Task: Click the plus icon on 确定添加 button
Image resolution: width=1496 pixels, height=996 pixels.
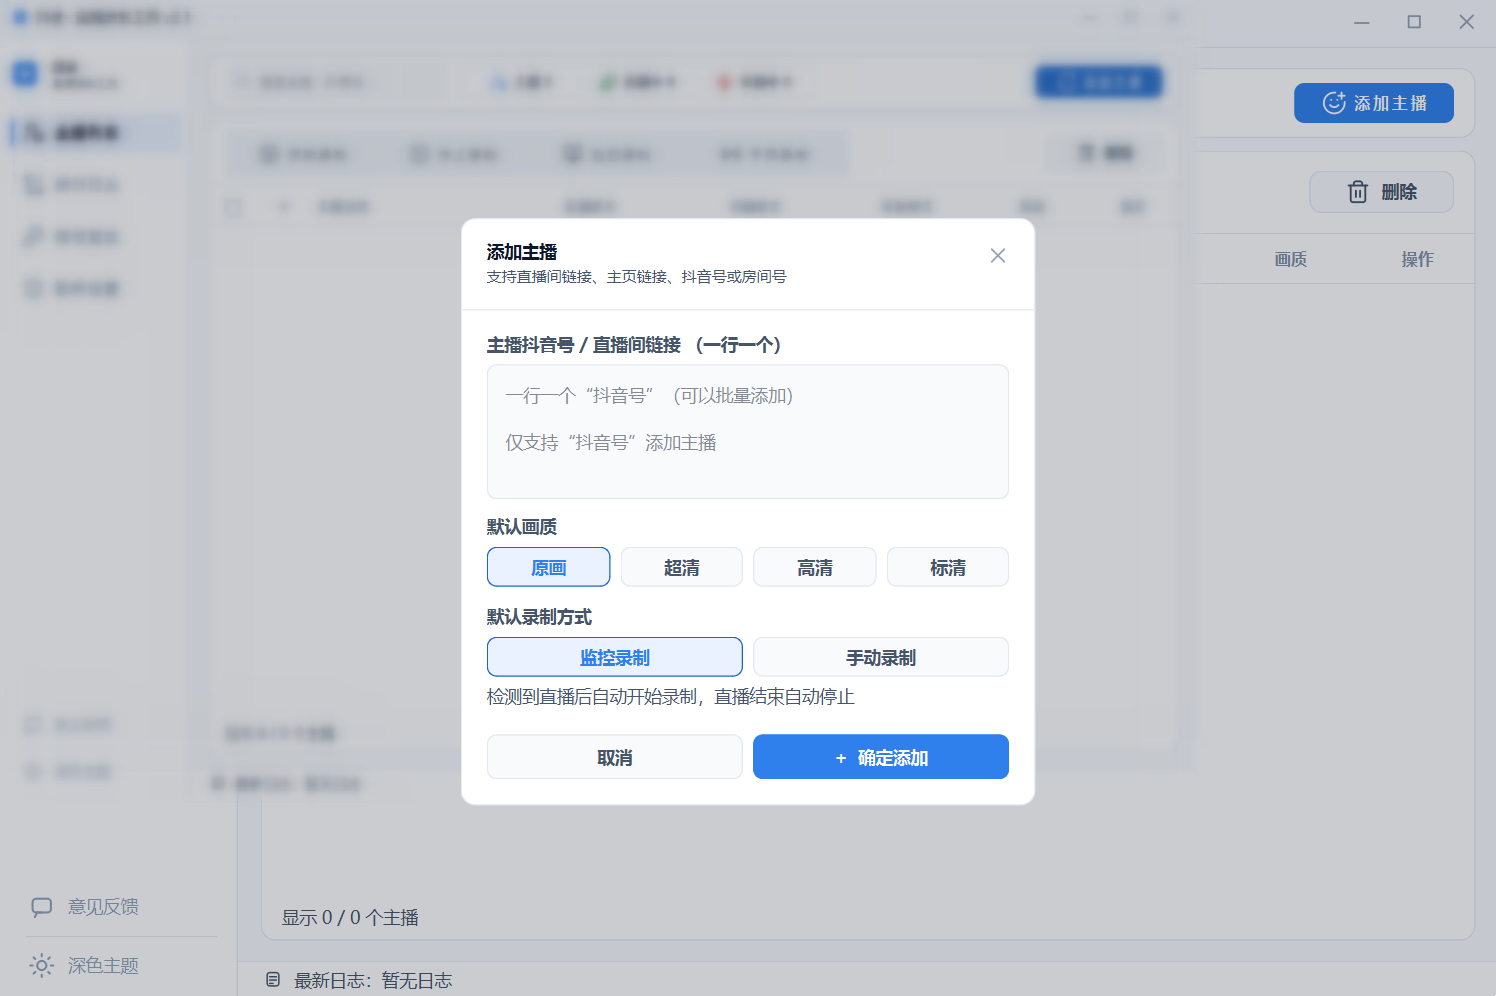Action: click(841, 758)
